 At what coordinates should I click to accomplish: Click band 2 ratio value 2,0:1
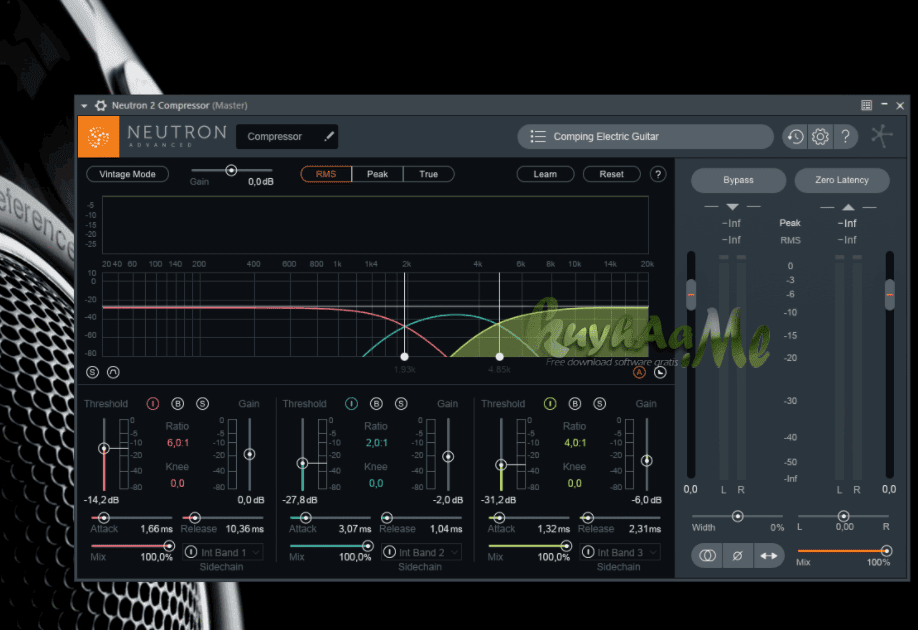[x=376, y=443]
